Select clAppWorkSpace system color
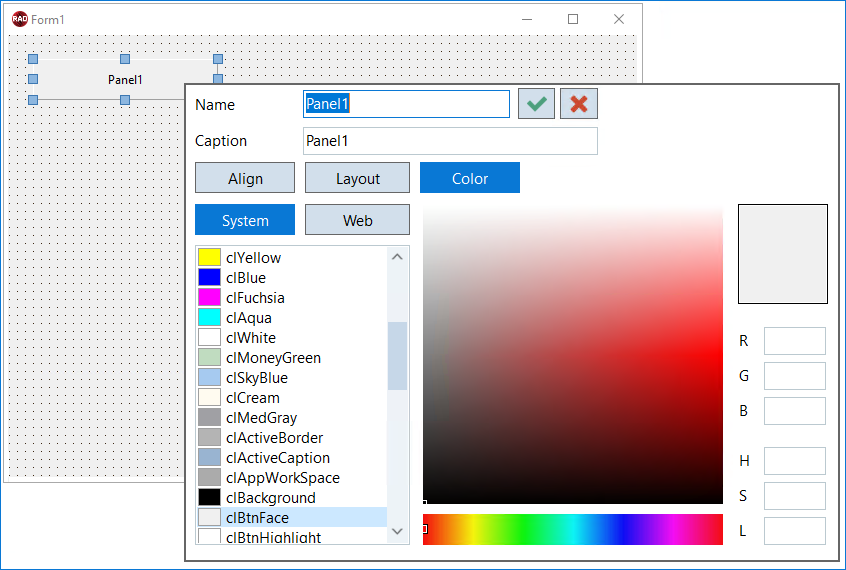The width and height of the screenshot is (846, 570). click(292, 477)
